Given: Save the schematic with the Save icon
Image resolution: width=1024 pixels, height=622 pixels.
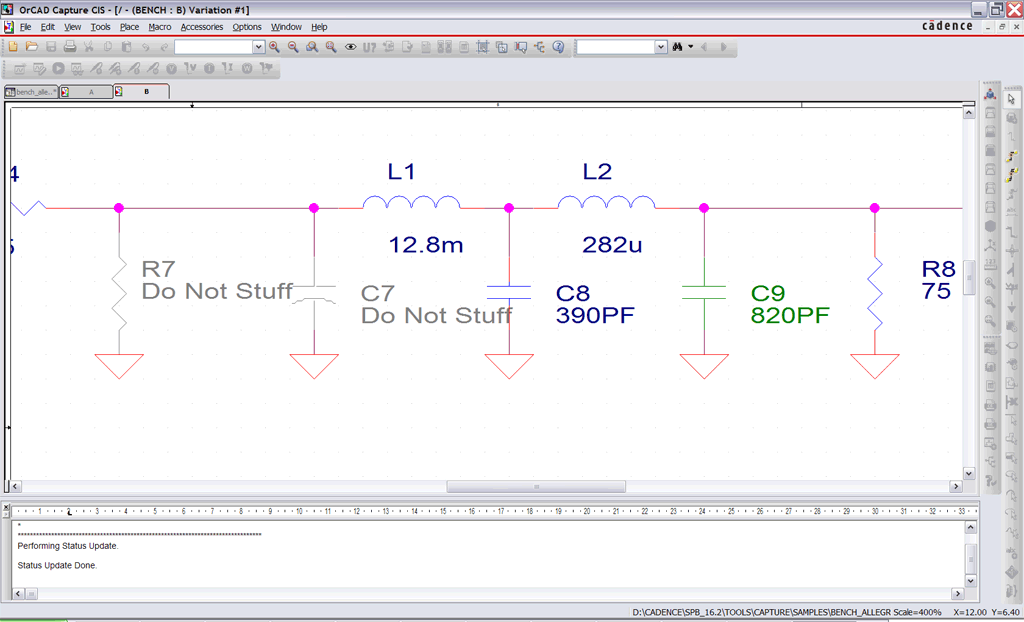Looking at the screenshot, I should pos(52,46).
